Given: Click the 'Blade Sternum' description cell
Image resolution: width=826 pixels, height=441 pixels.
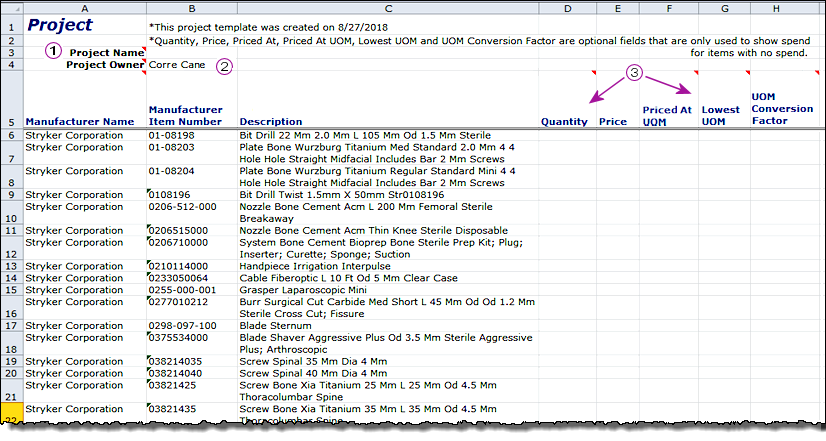Looking at the screenshot, I should [387, 325].
